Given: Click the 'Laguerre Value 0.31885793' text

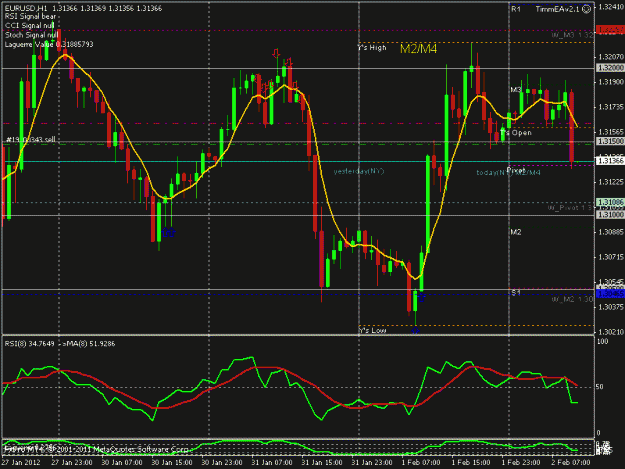Looking at the screenshot, I should [x=49, y=44].
